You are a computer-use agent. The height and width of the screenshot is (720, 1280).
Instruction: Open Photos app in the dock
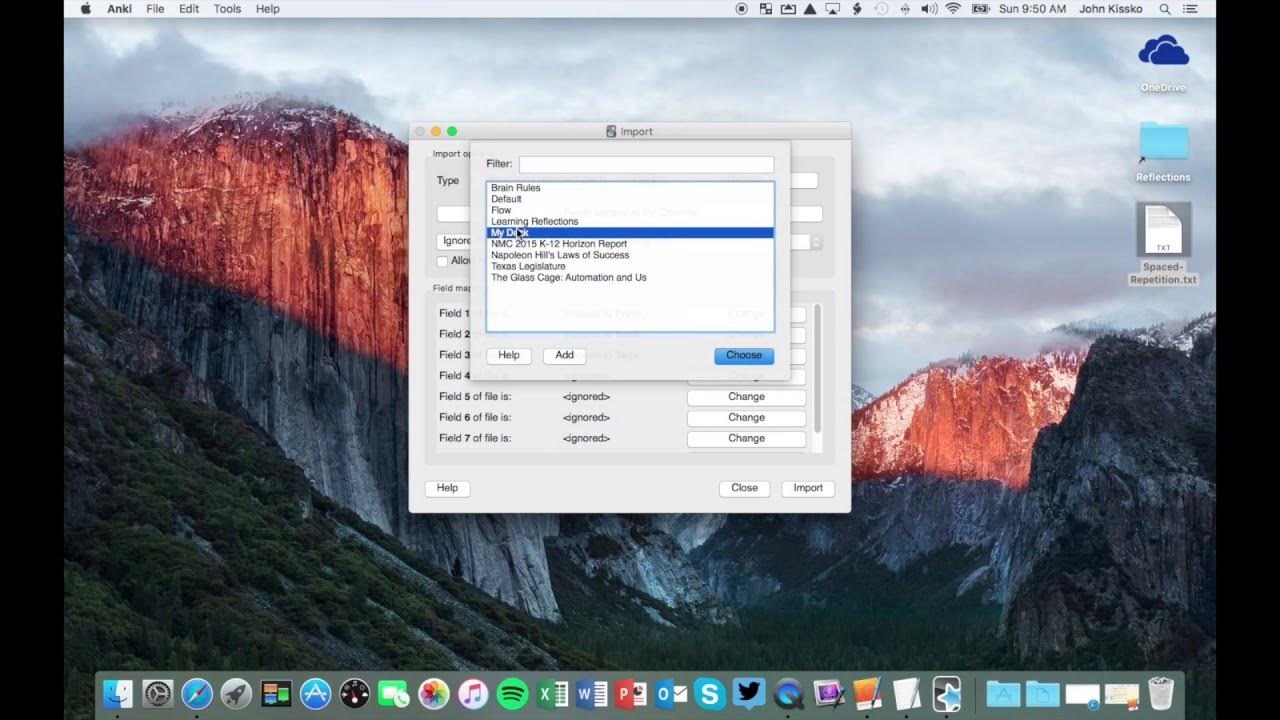click(433, 693)
